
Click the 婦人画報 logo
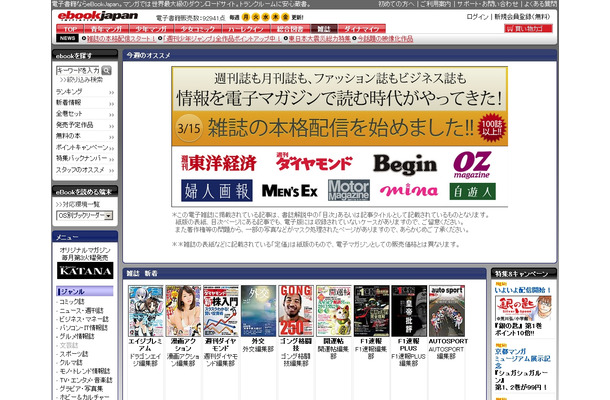tap(217, 190)
